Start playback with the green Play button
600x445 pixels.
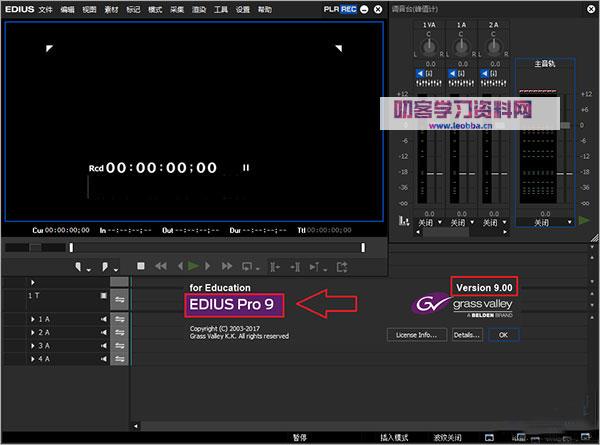click(193, 266)
